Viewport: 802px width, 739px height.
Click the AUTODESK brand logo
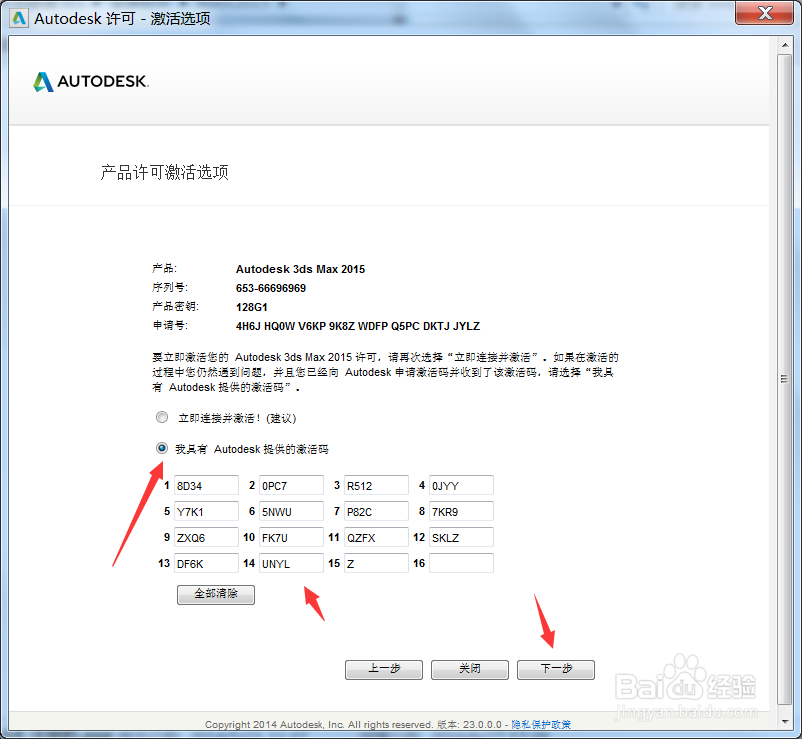point(90,81)
